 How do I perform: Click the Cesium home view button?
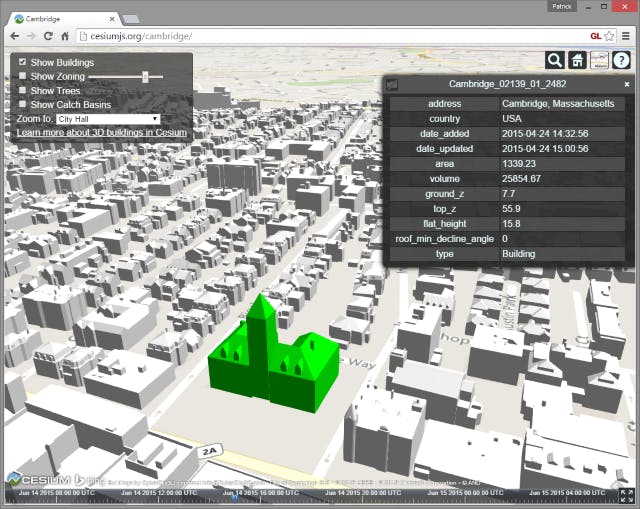click(x=577, y=60)
